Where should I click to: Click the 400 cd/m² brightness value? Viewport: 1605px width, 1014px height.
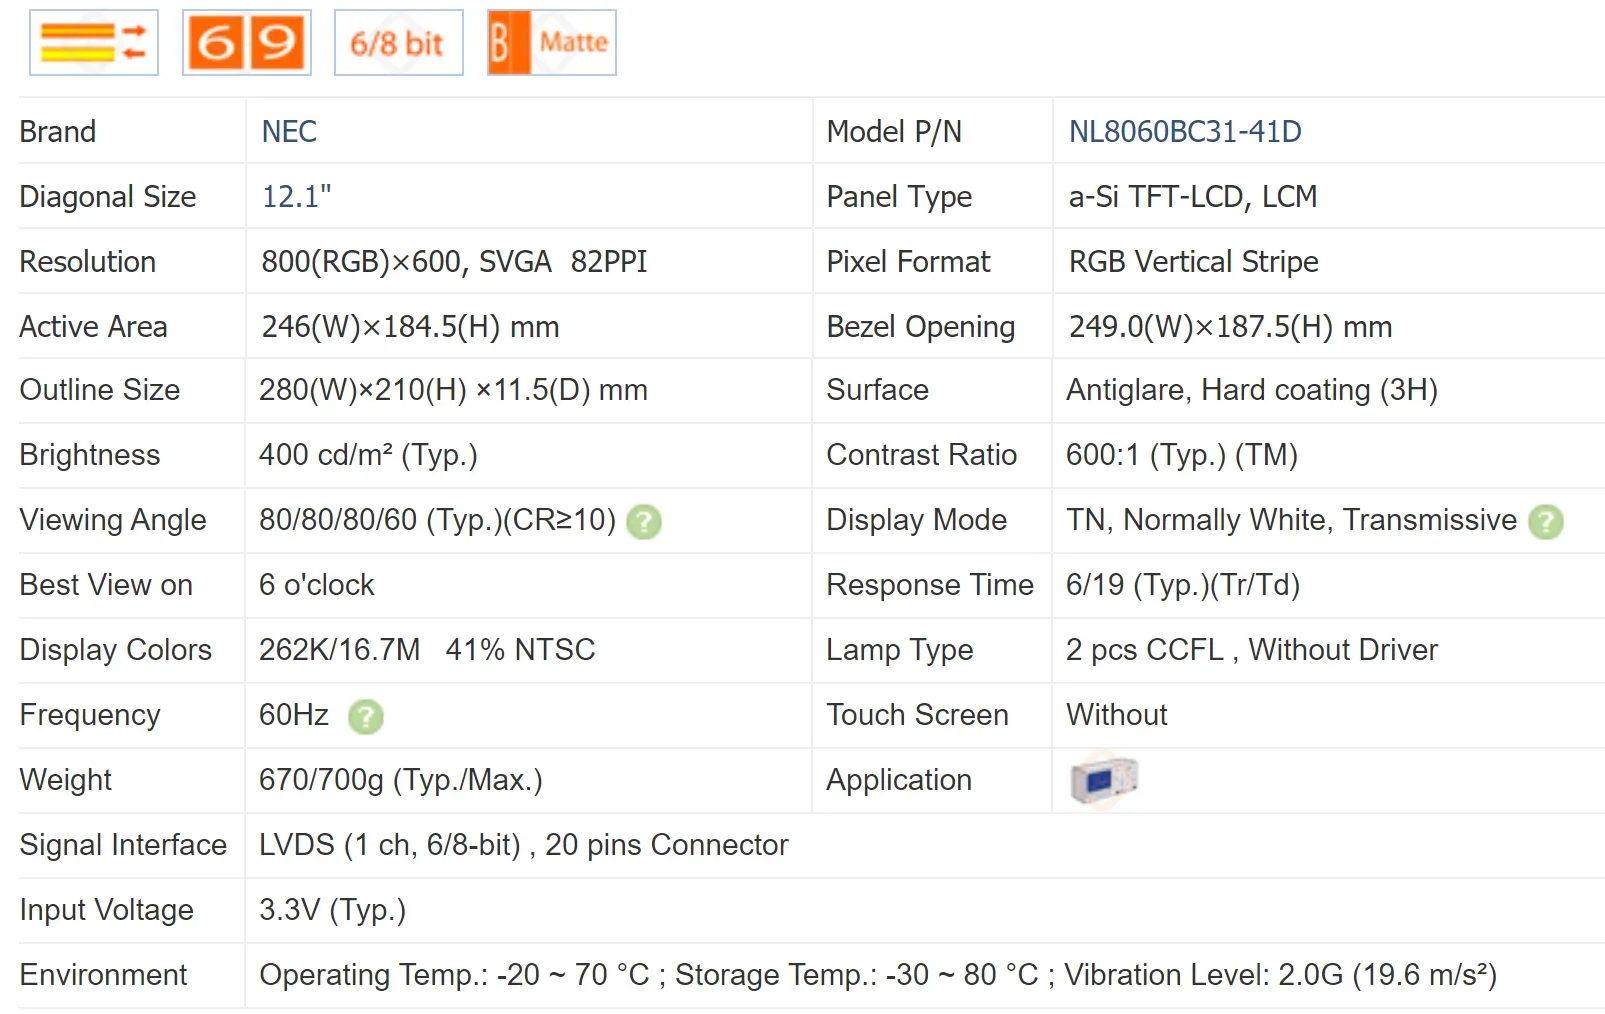[368, 455]
